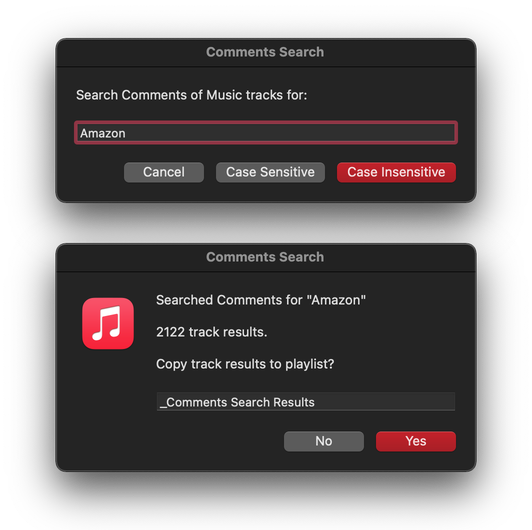The height and width of the screenshot is (530, 532).
Task: Click blank right end of playlist name field
Action: pos(407,402)
